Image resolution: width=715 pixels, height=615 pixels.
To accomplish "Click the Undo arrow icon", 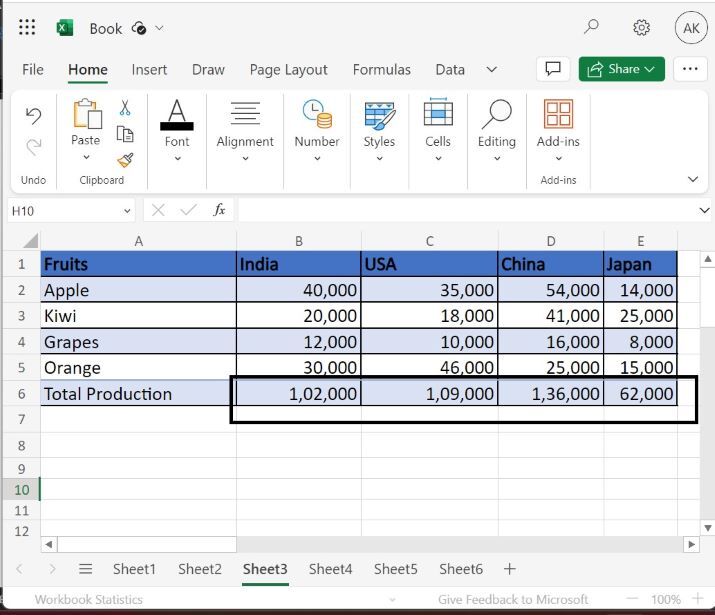I will coord(33,116).
